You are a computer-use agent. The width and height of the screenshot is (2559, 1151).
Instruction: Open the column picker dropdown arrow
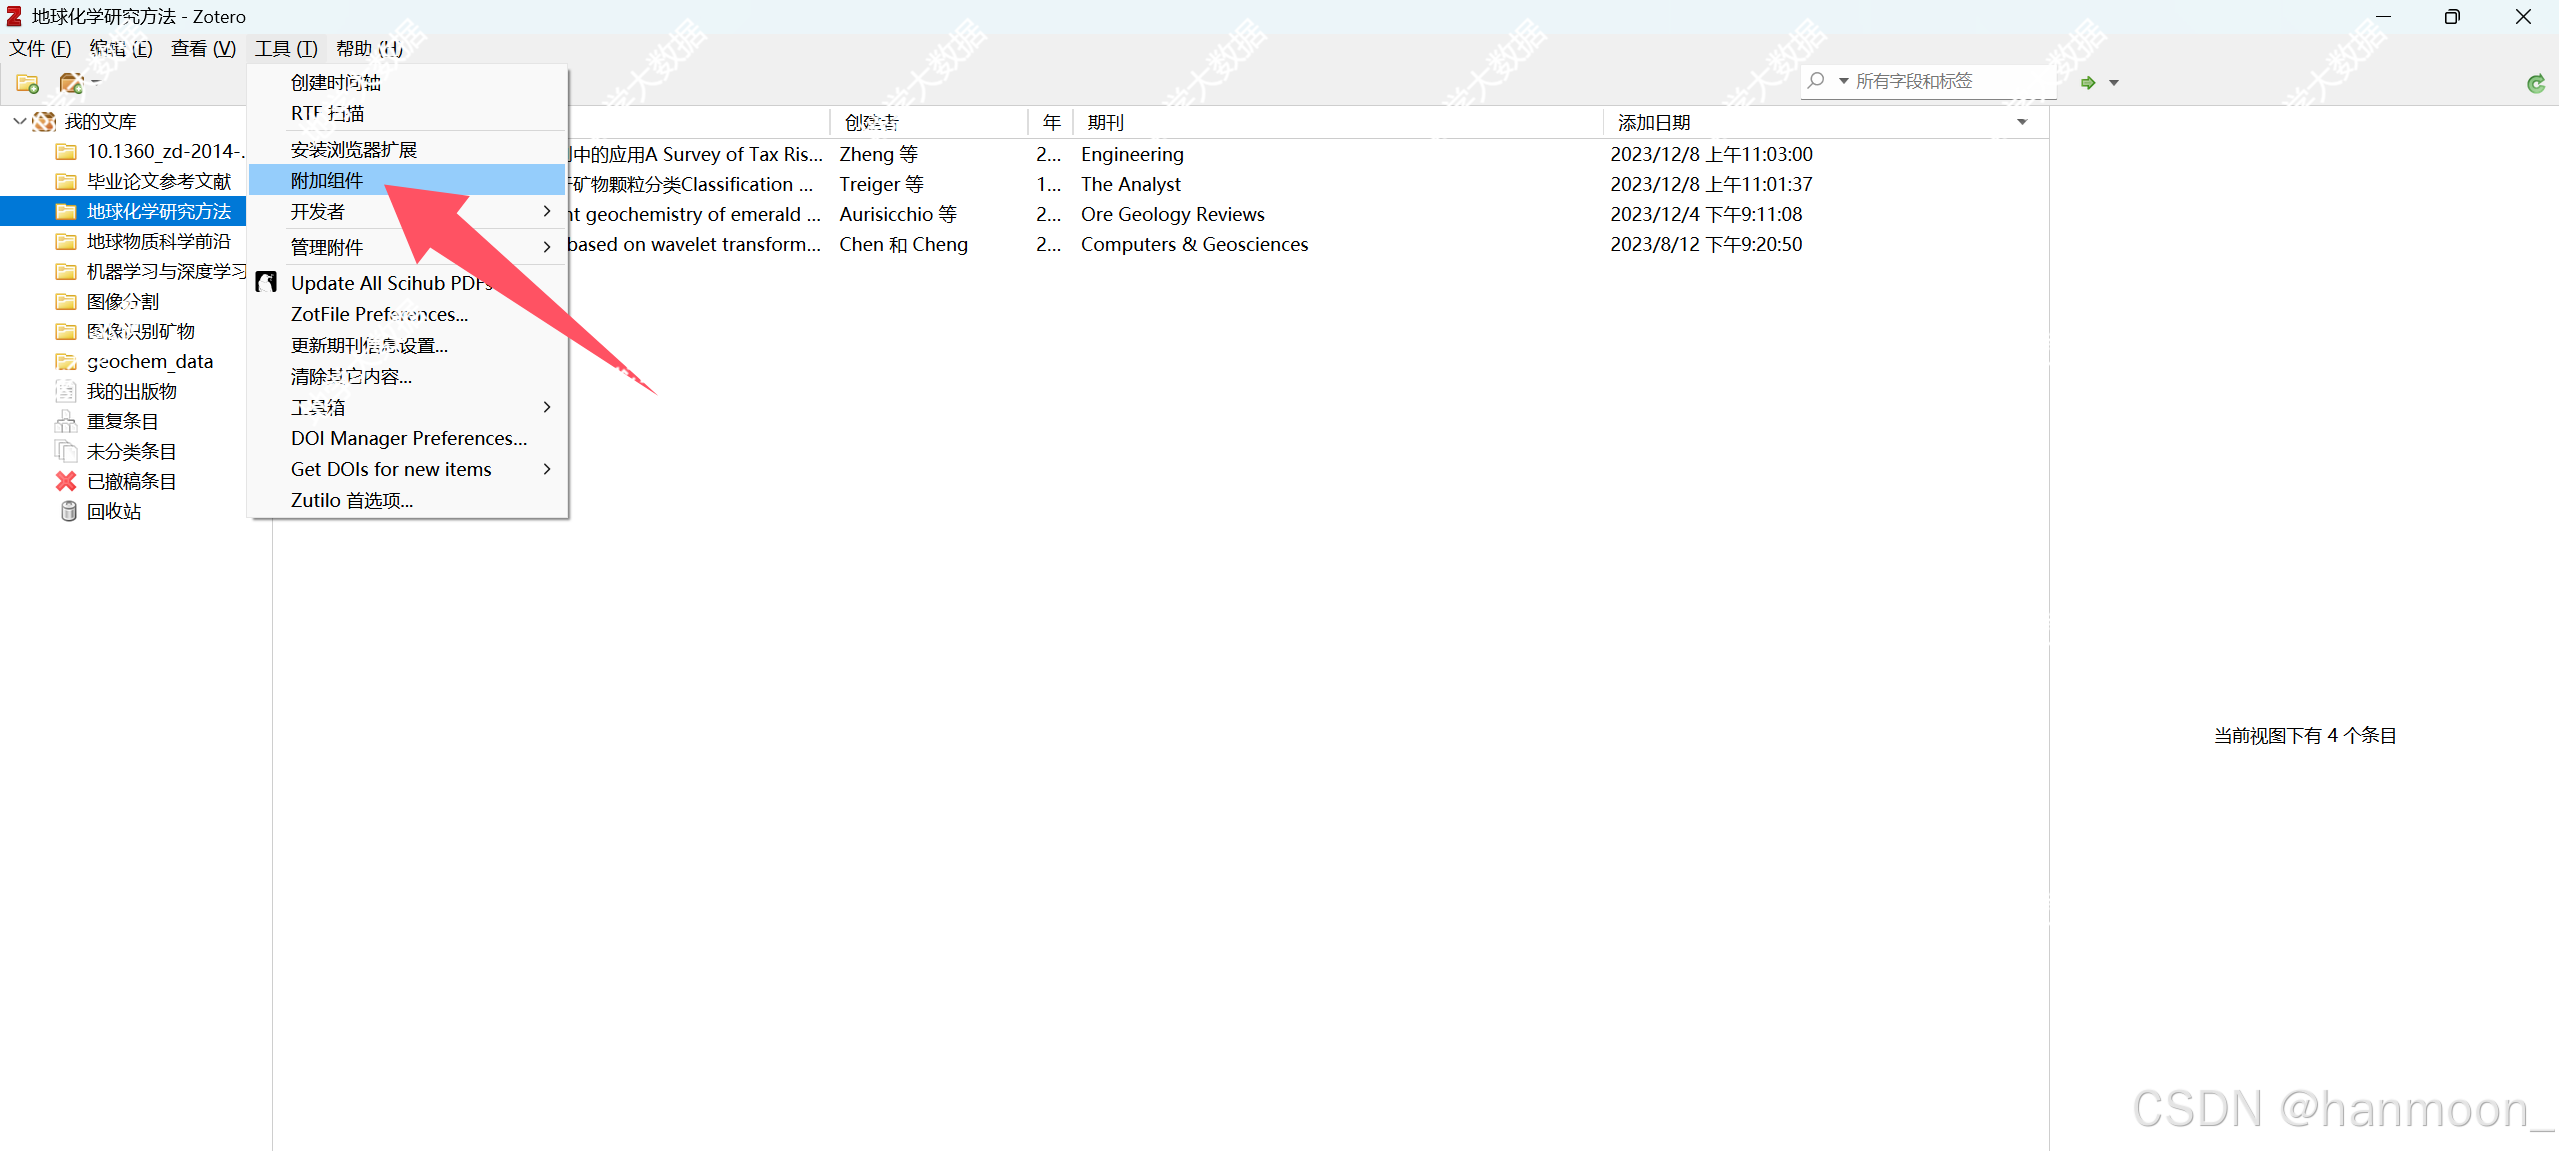[2022, 122]
